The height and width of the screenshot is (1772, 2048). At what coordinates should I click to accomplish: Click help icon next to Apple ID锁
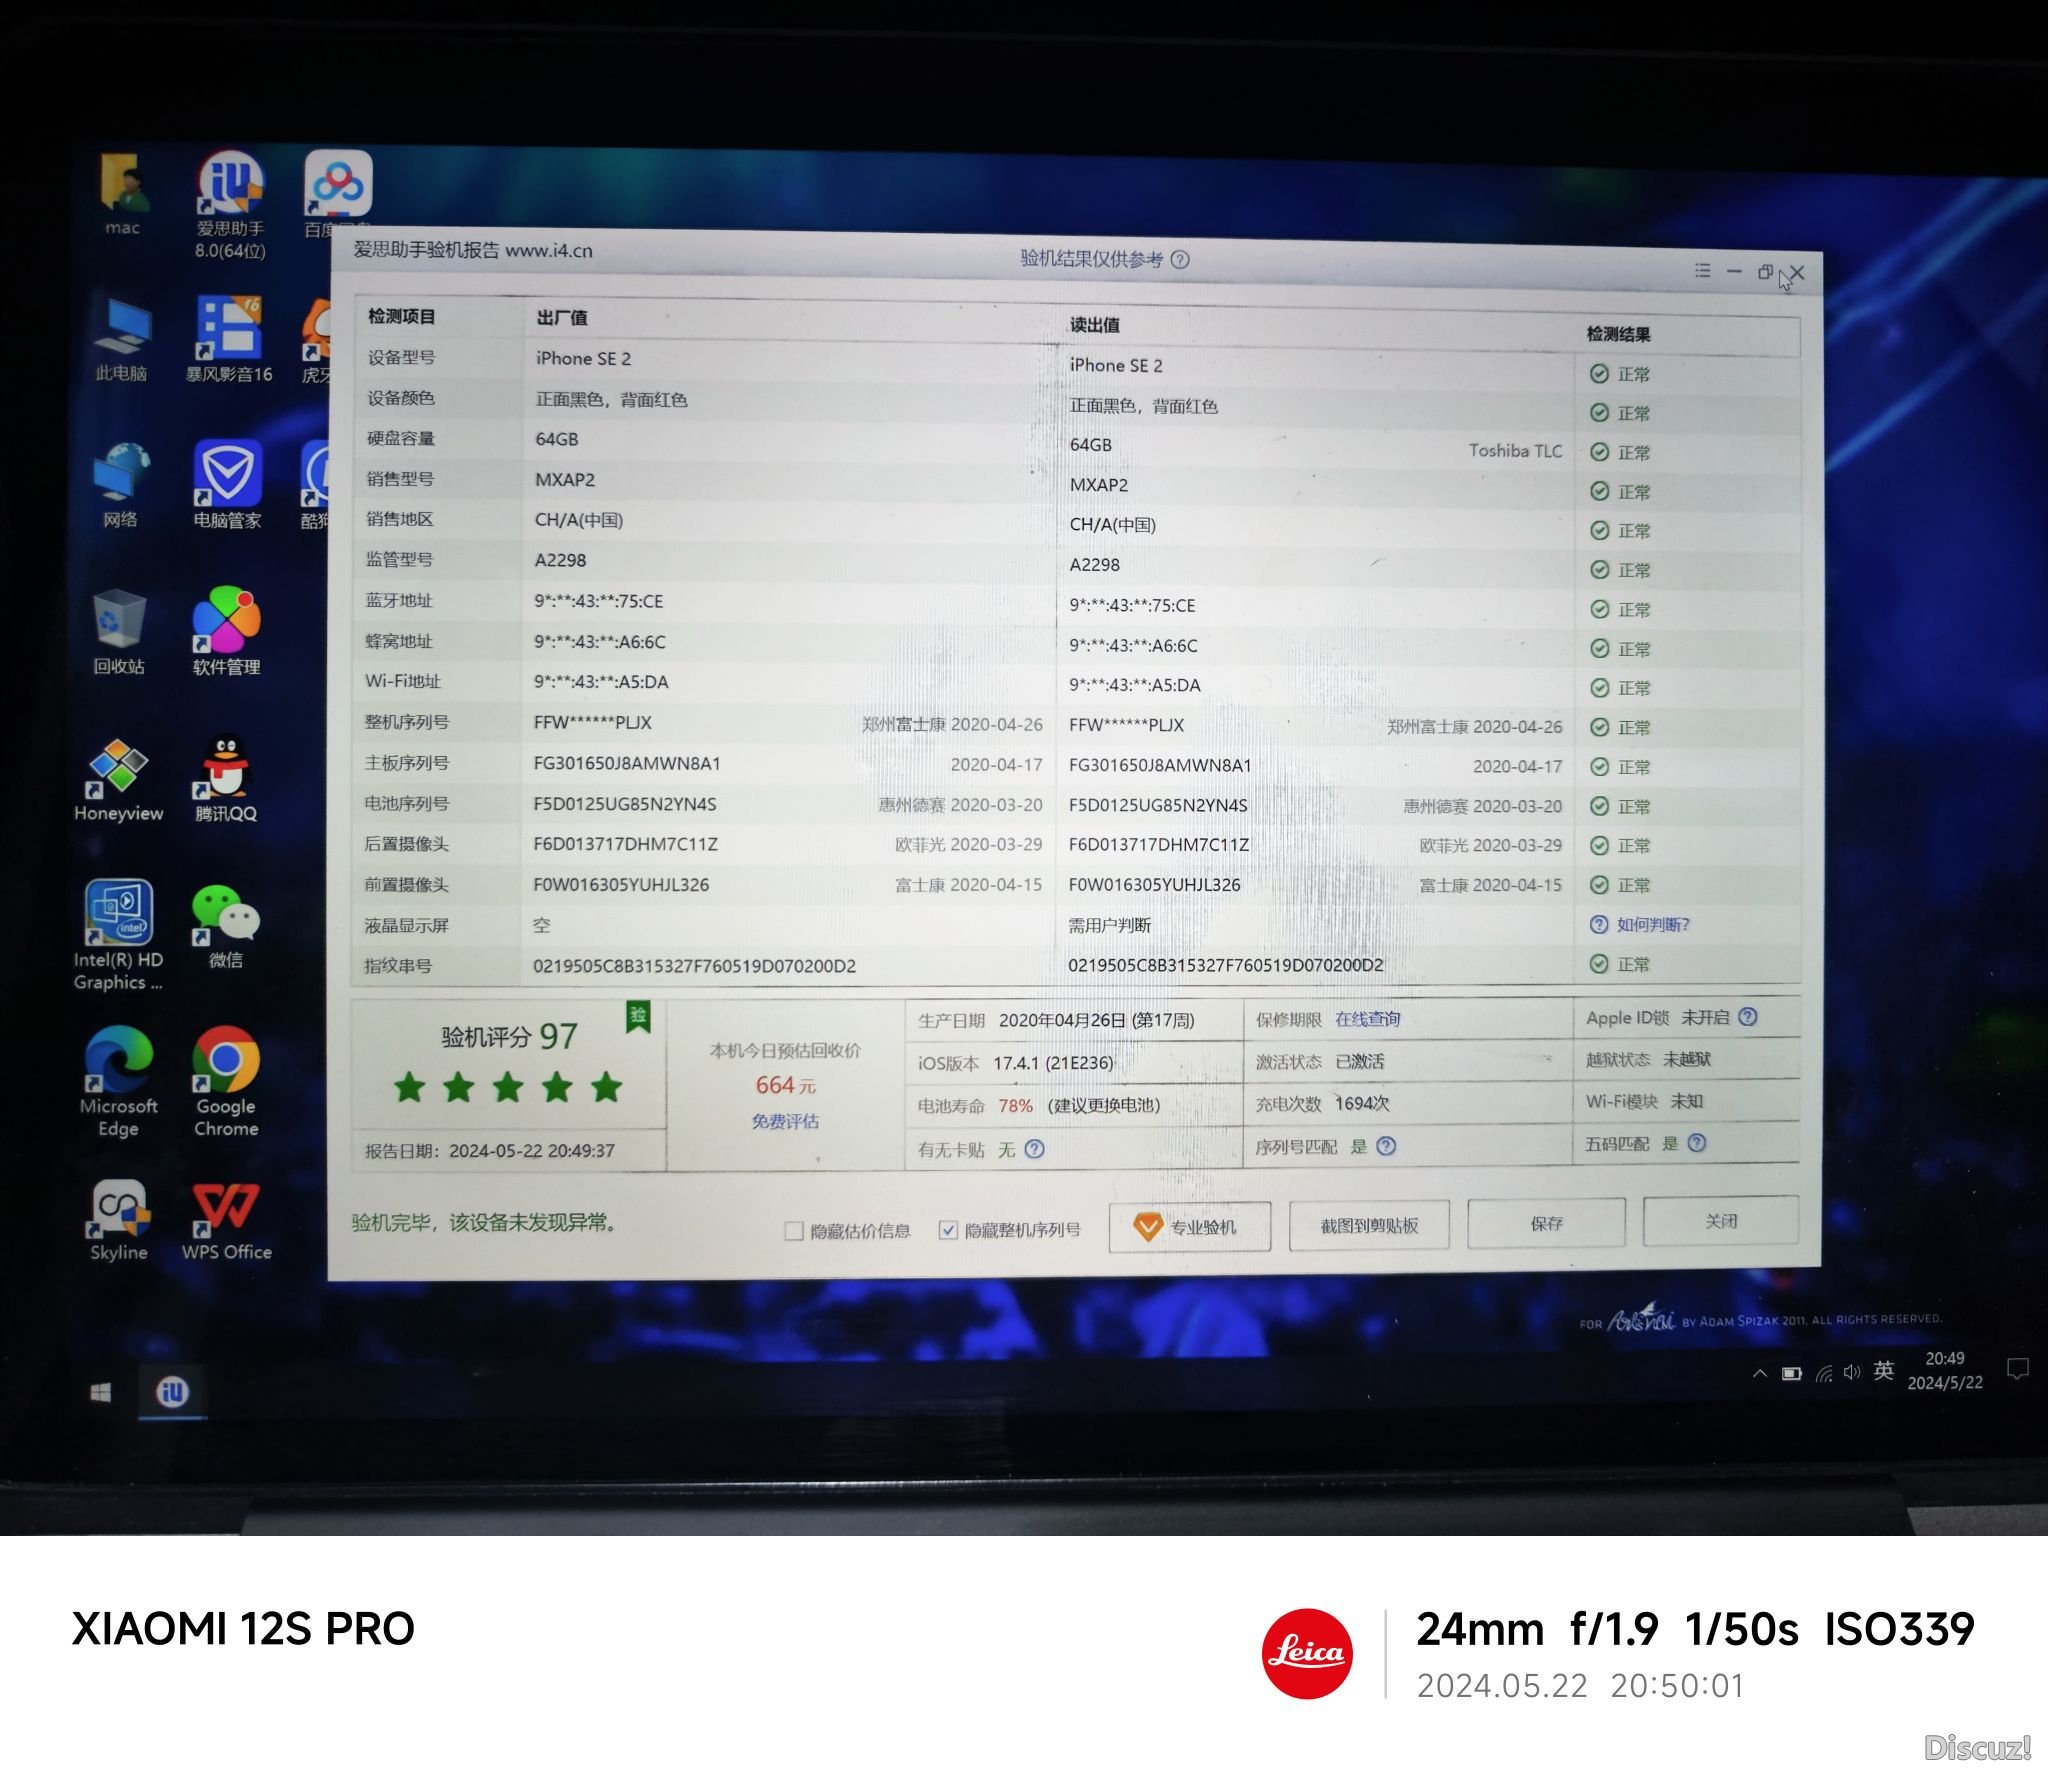click(1748, 1016)
